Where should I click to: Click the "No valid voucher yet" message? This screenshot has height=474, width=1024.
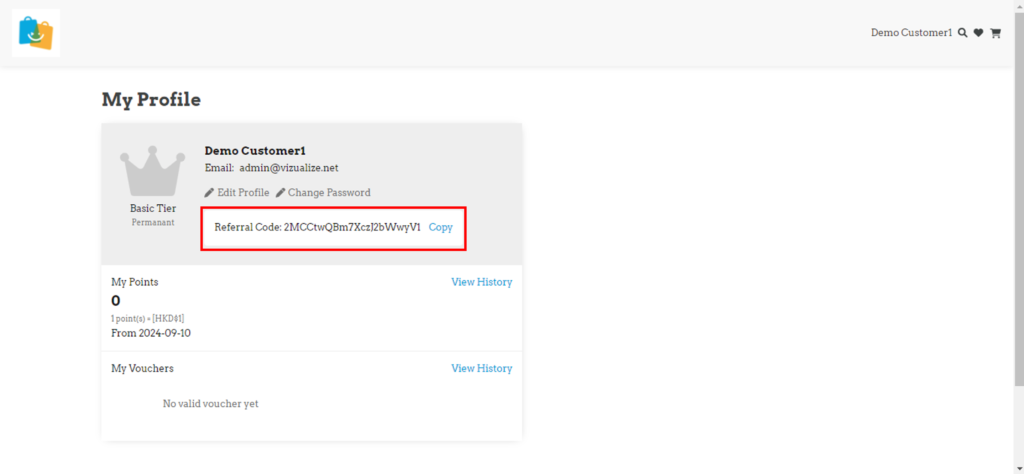click(210, 404)
